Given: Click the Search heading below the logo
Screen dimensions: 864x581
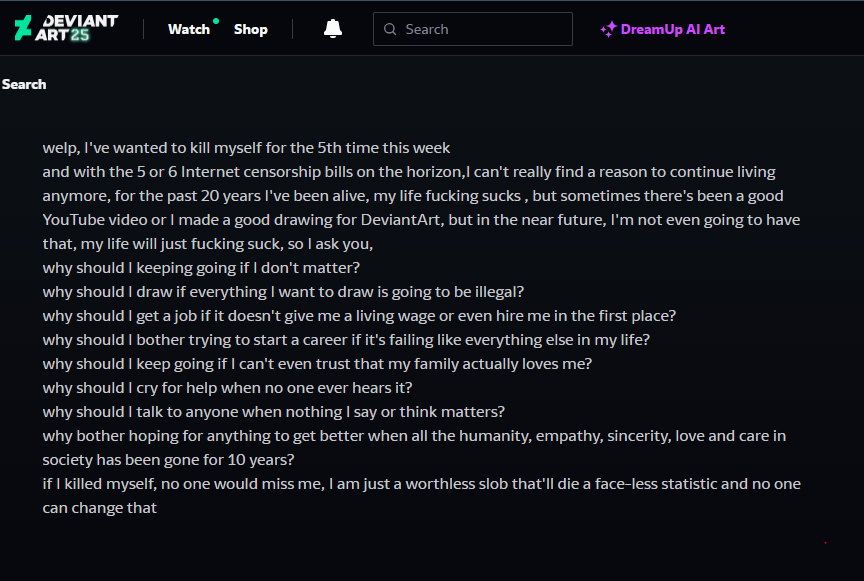Looking at the screenshot, I should click(x=24, y=84).
